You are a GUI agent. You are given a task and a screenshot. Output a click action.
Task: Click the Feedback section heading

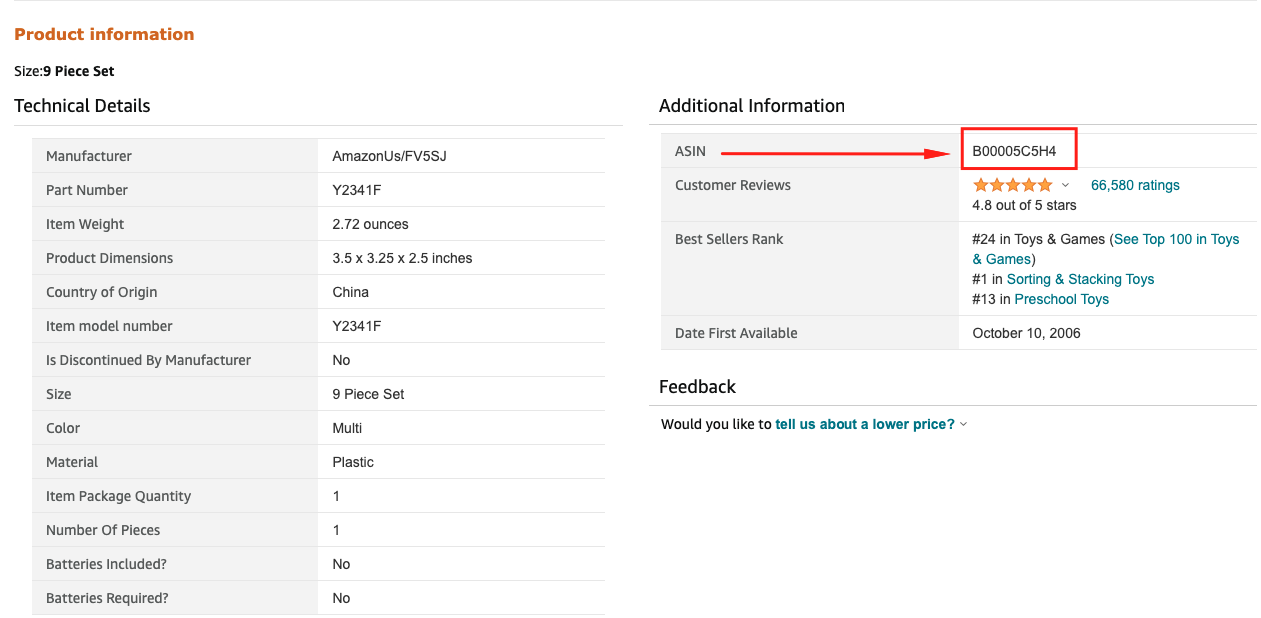coord(696,387)
